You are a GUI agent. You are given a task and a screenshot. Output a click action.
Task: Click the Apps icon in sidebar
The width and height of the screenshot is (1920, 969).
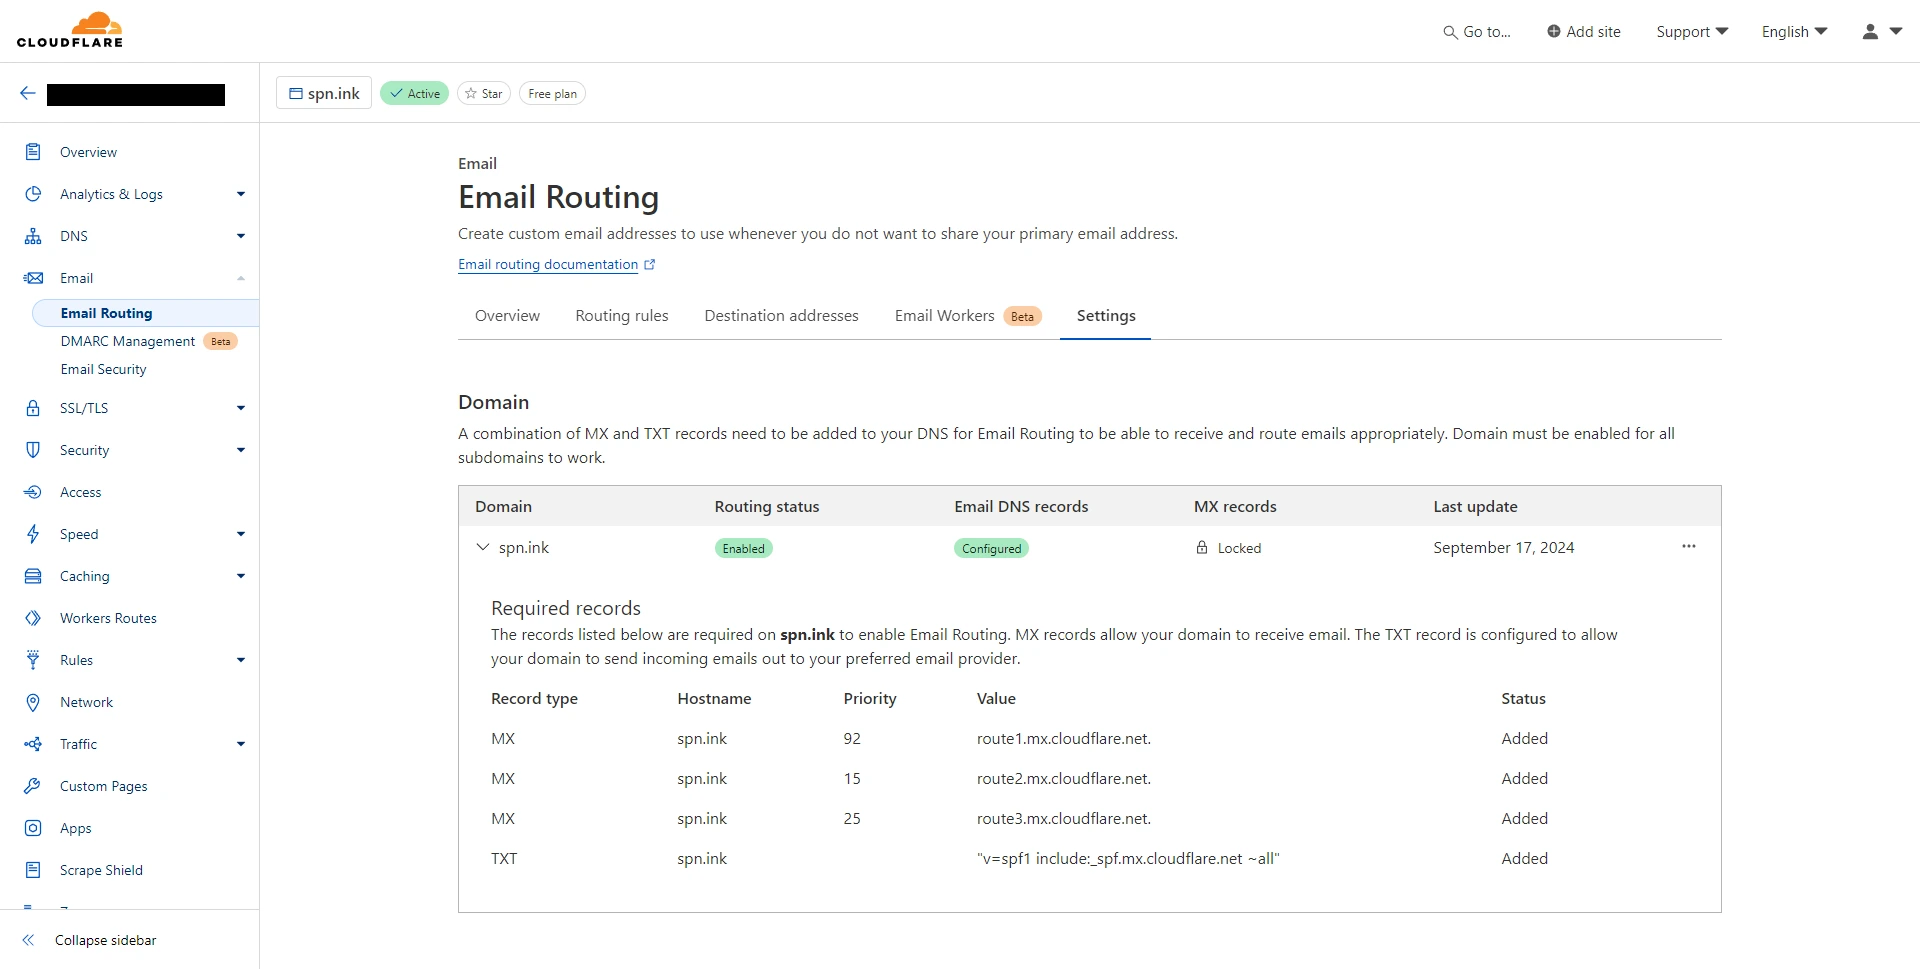click(33, 828)
